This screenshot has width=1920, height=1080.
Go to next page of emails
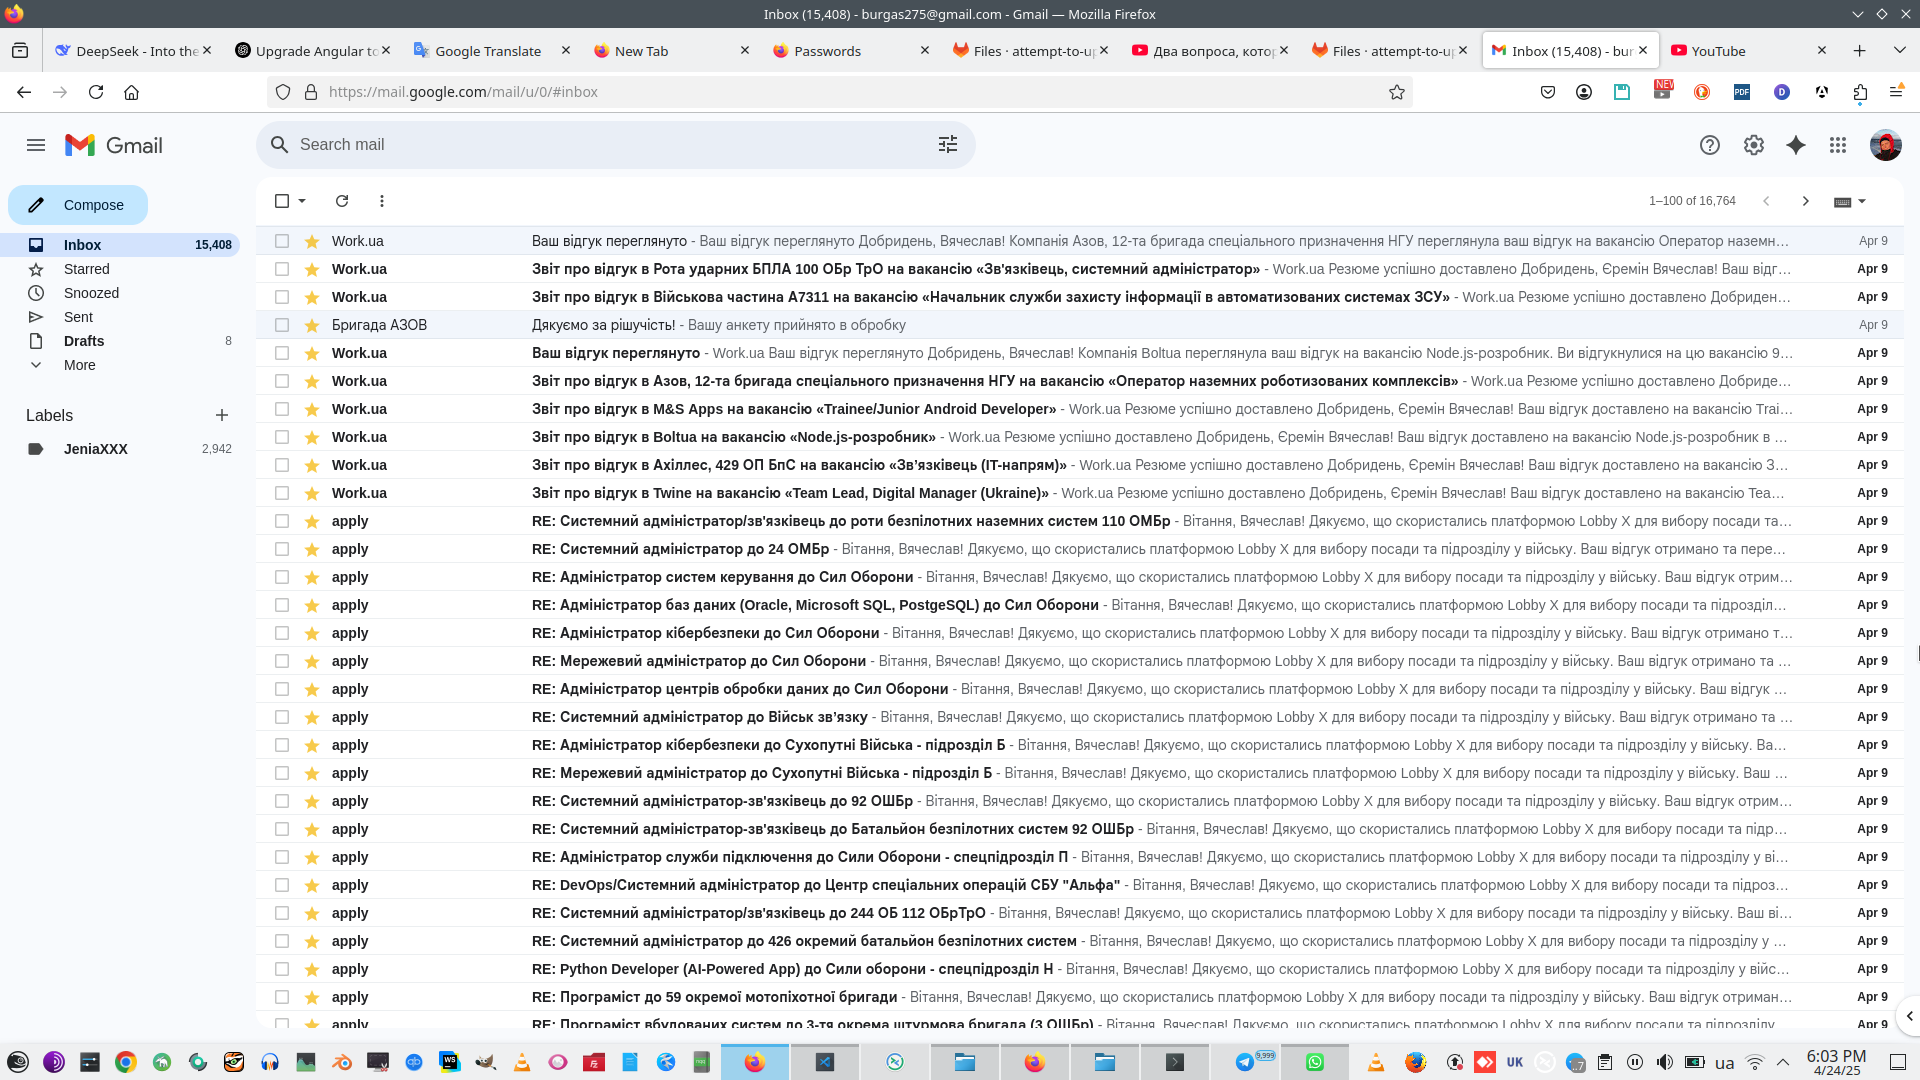coord(1805,201)
